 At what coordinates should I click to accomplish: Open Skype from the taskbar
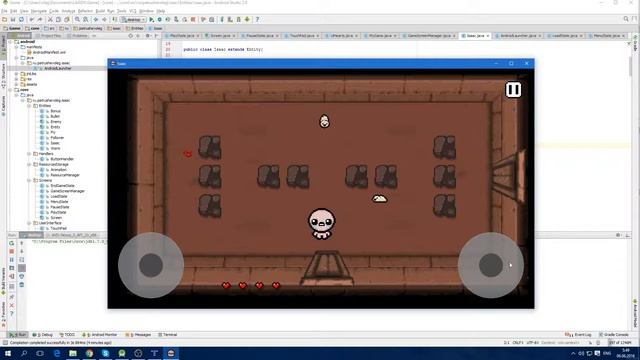(x=106, y=353)
